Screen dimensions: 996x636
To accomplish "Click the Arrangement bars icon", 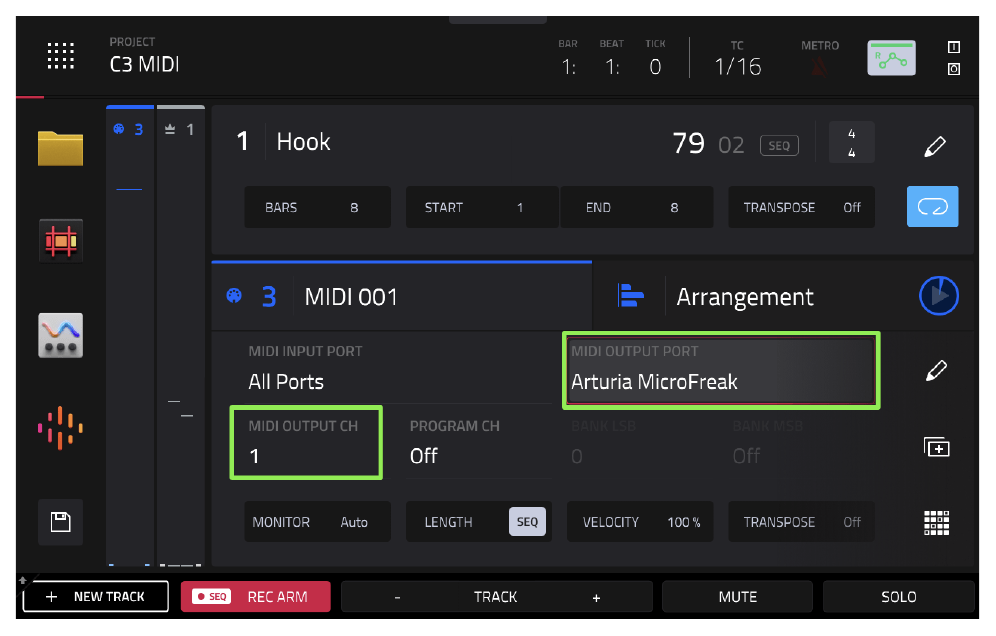I will [x=630, y=296].
